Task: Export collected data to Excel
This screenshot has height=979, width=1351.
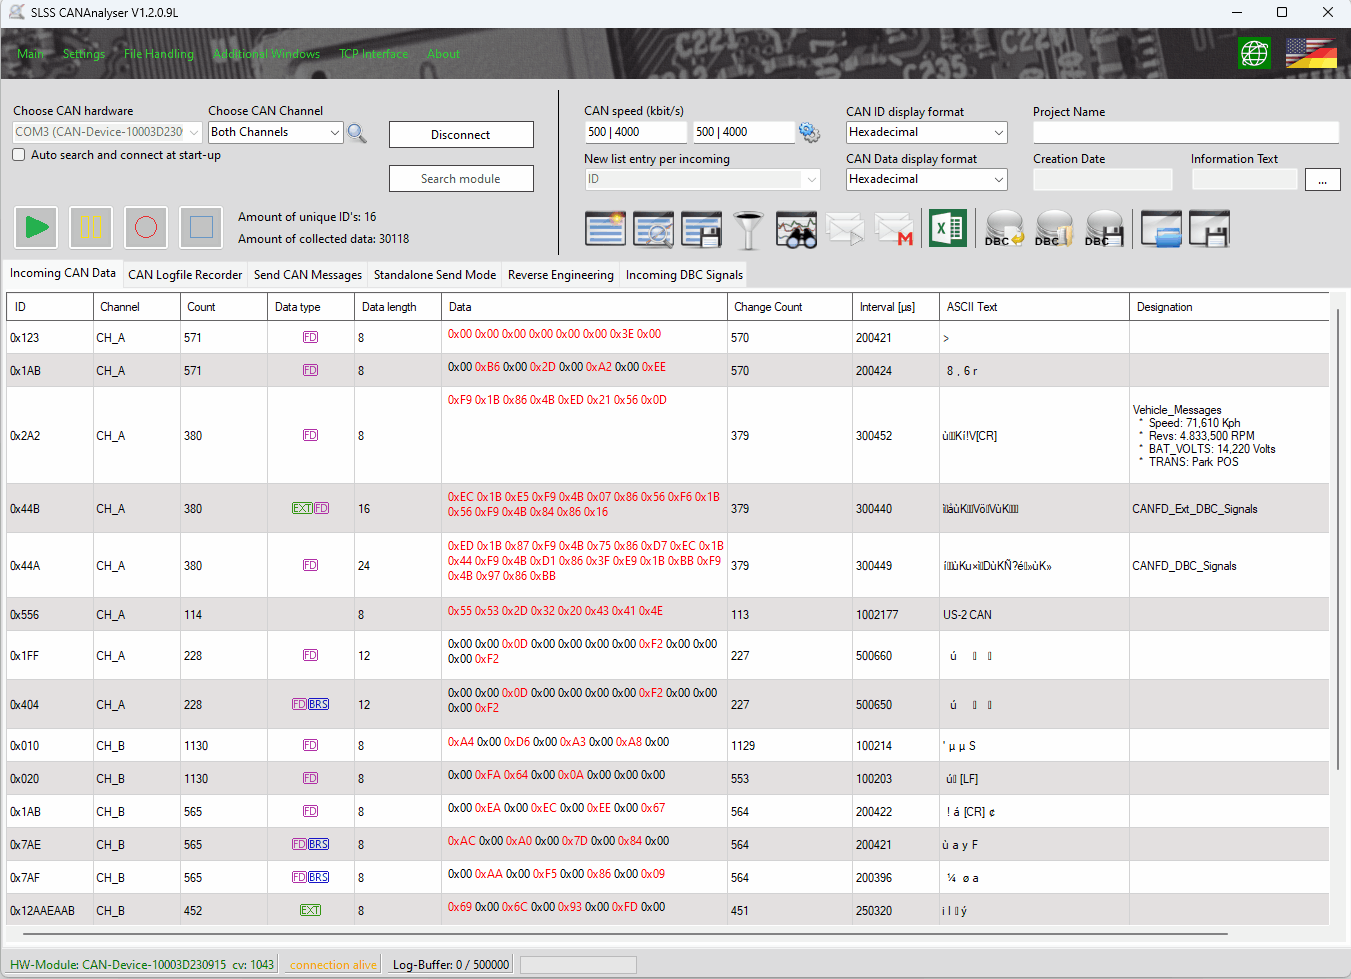Action: pos(947,228)
